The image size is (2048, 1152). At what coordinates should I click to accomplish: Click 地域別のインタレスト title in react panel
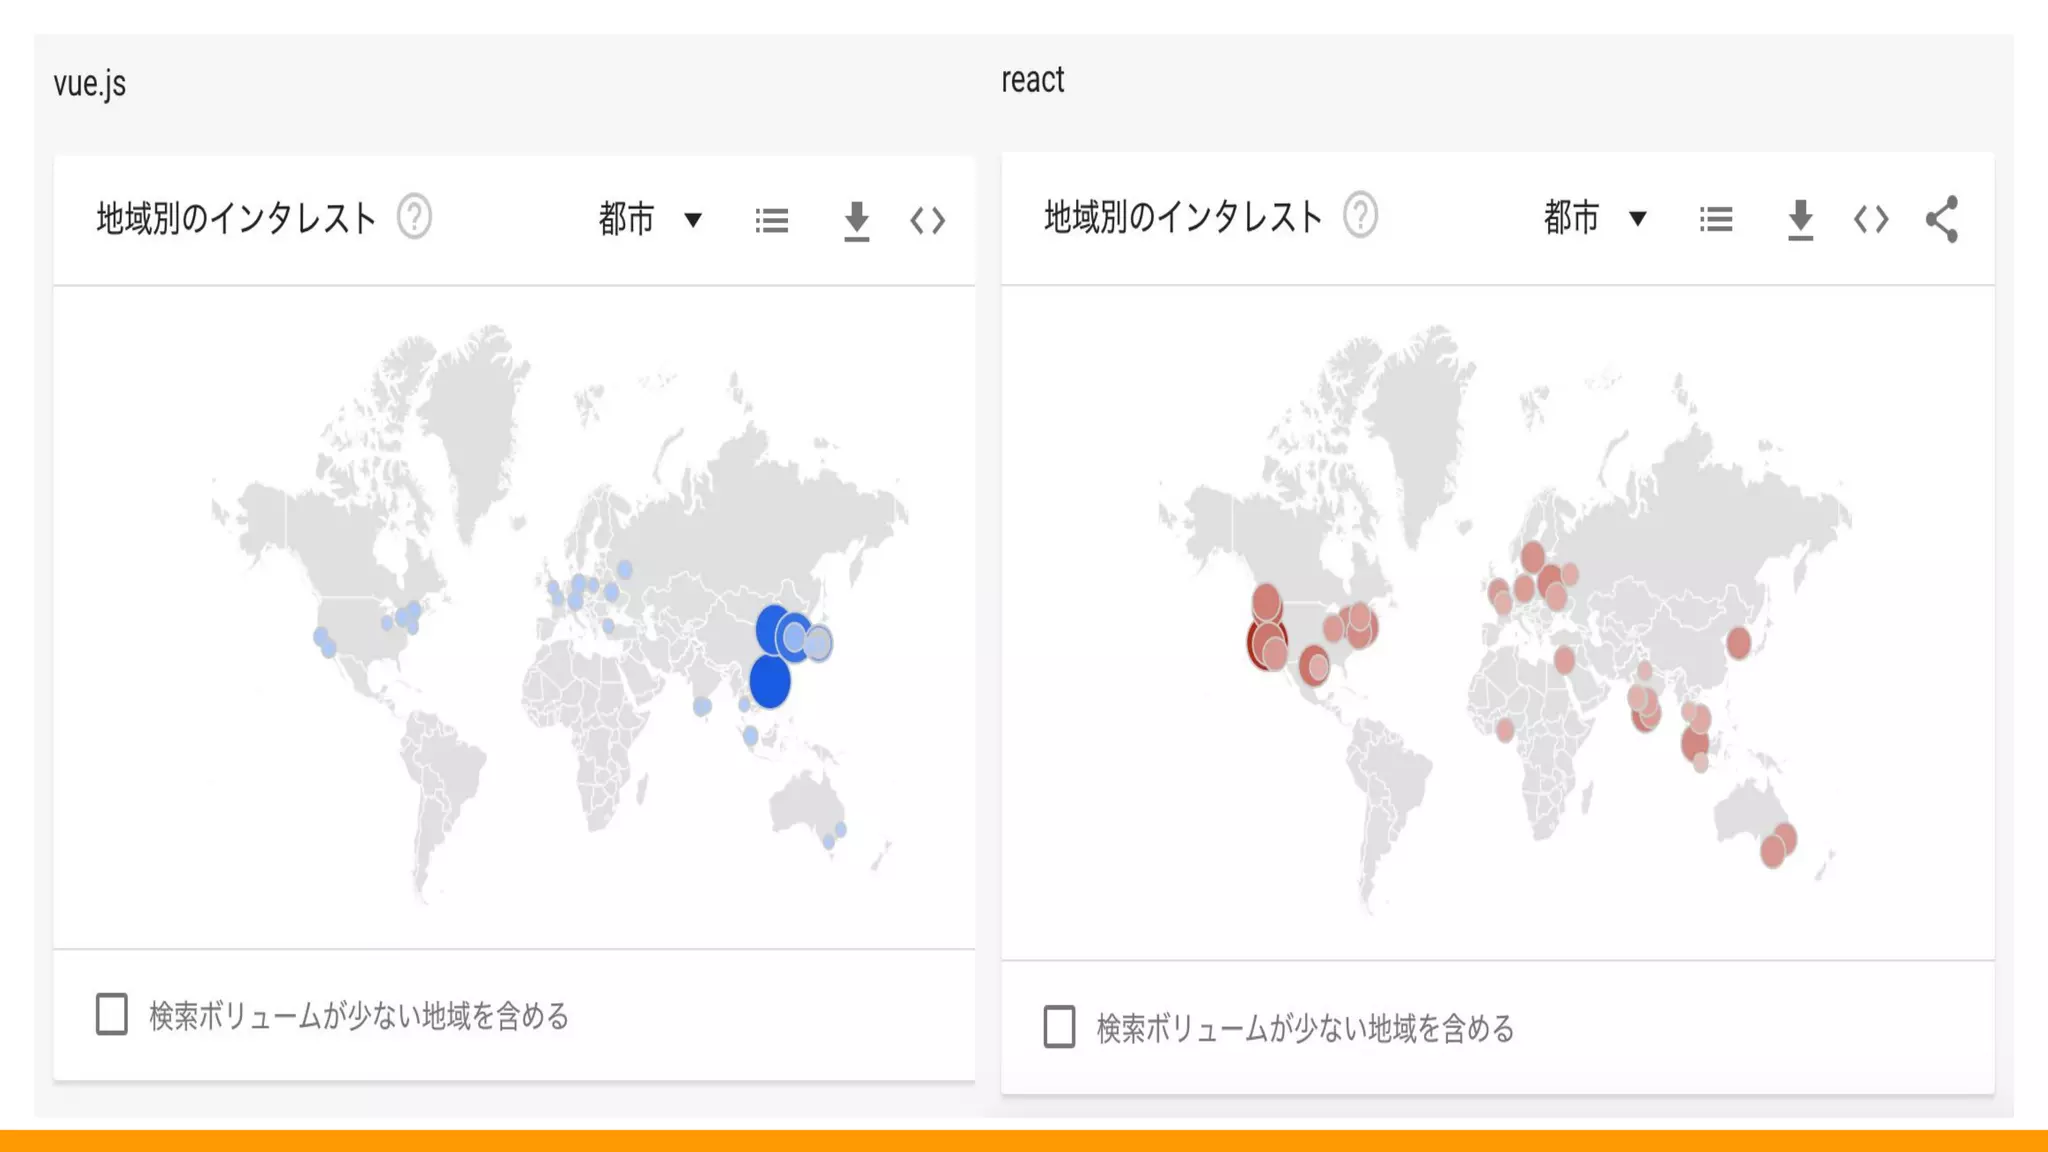point(1183,216)
